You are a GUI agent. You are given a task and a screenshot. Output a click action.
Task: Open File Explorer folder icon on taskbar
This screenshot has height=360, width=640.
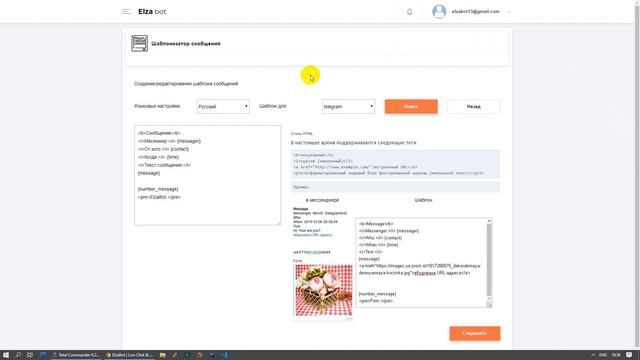[x=162, y=355]
